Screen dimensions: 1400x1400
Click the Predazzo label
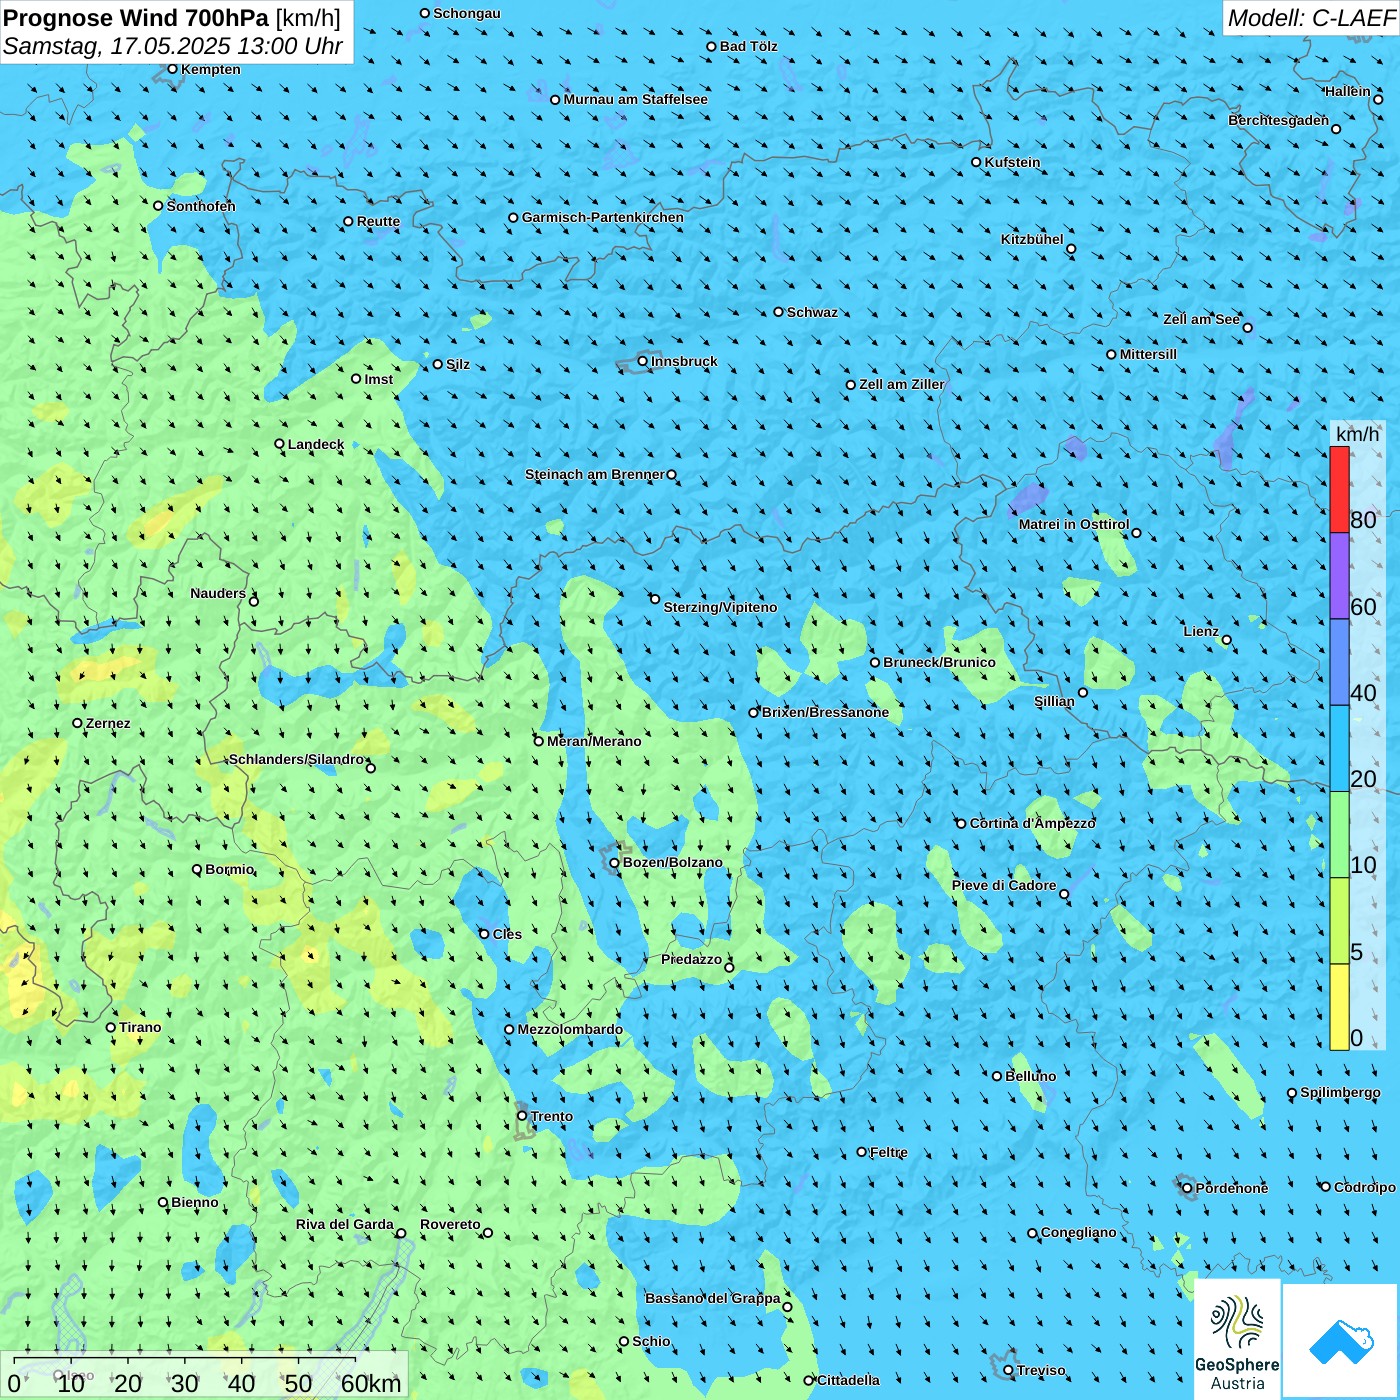pyautogui.click(x=691, y=959)
